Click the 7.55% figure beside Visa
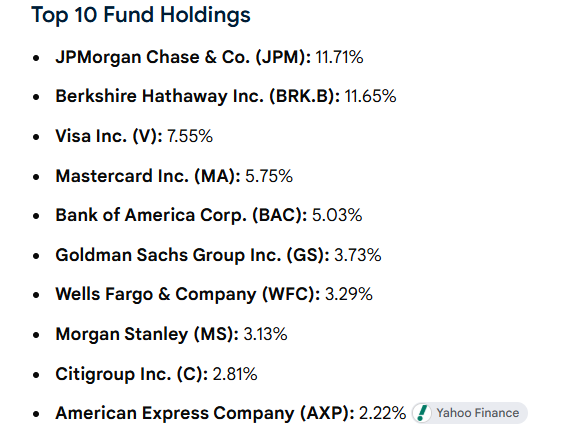The width and height of the screenshot is (574, 438). click(x=190, y=136)
